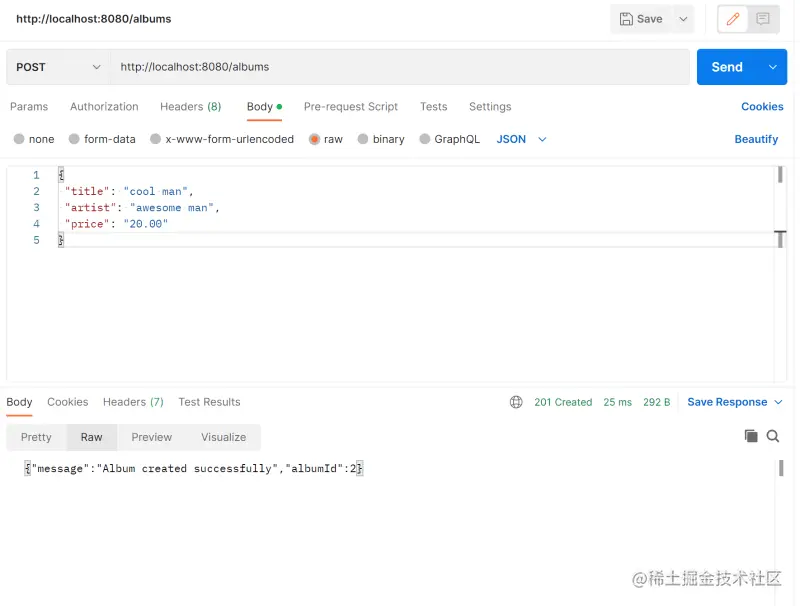Screen dimensions: 800x606
Task: Click the globe network icon
Action: [x=516, y=402]
